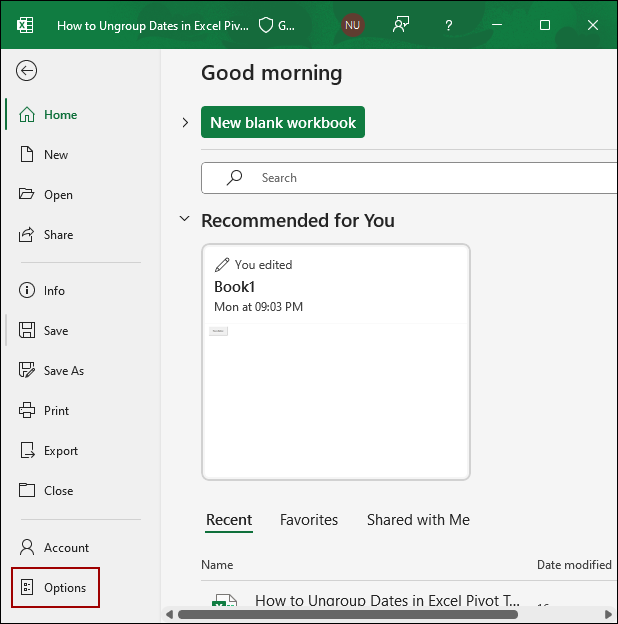Click the Save floppy disk icon

[27, 330]
